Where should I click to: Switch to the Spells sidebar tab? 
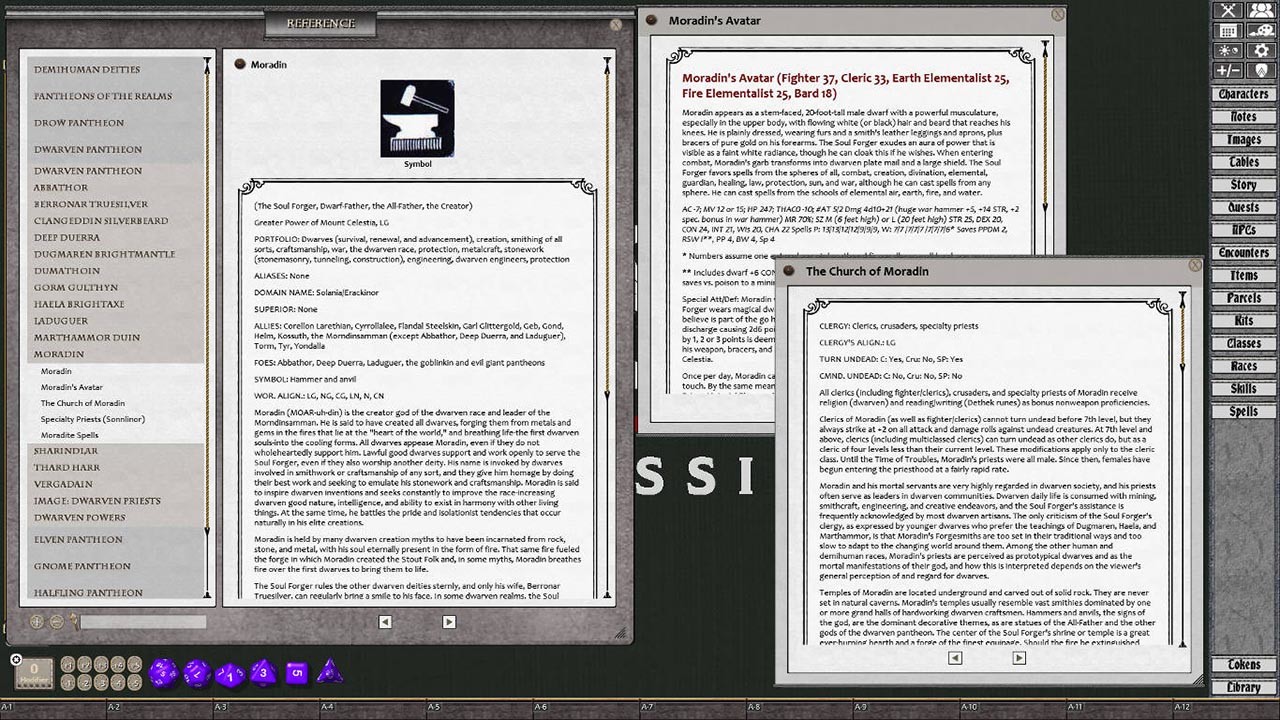pyautogui.click(x=1243, y=411)
